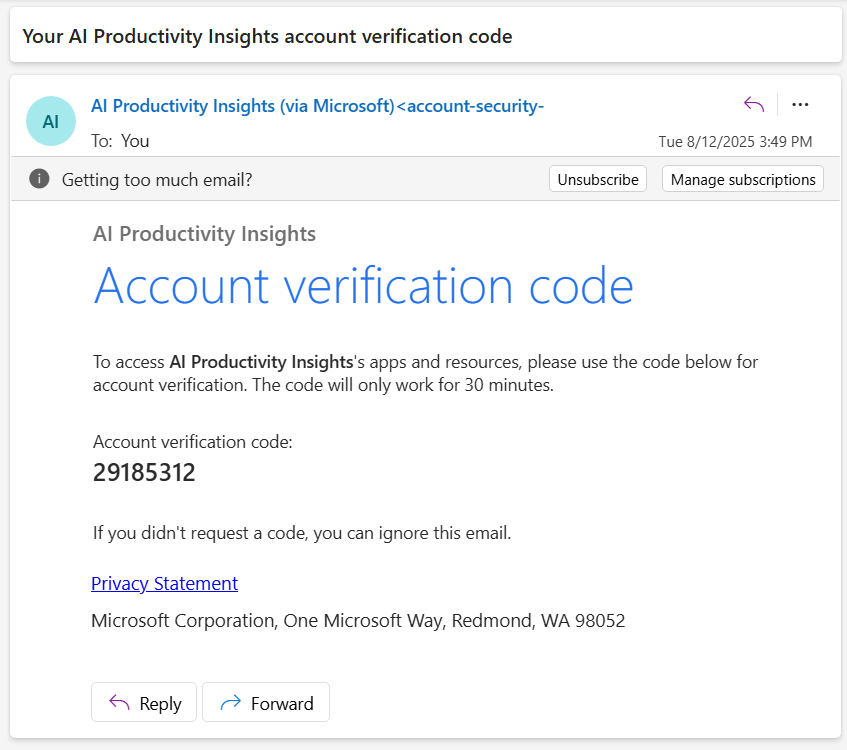
Task: Click the Microsoft Corporation address line
Action: [x=358, y=620]
